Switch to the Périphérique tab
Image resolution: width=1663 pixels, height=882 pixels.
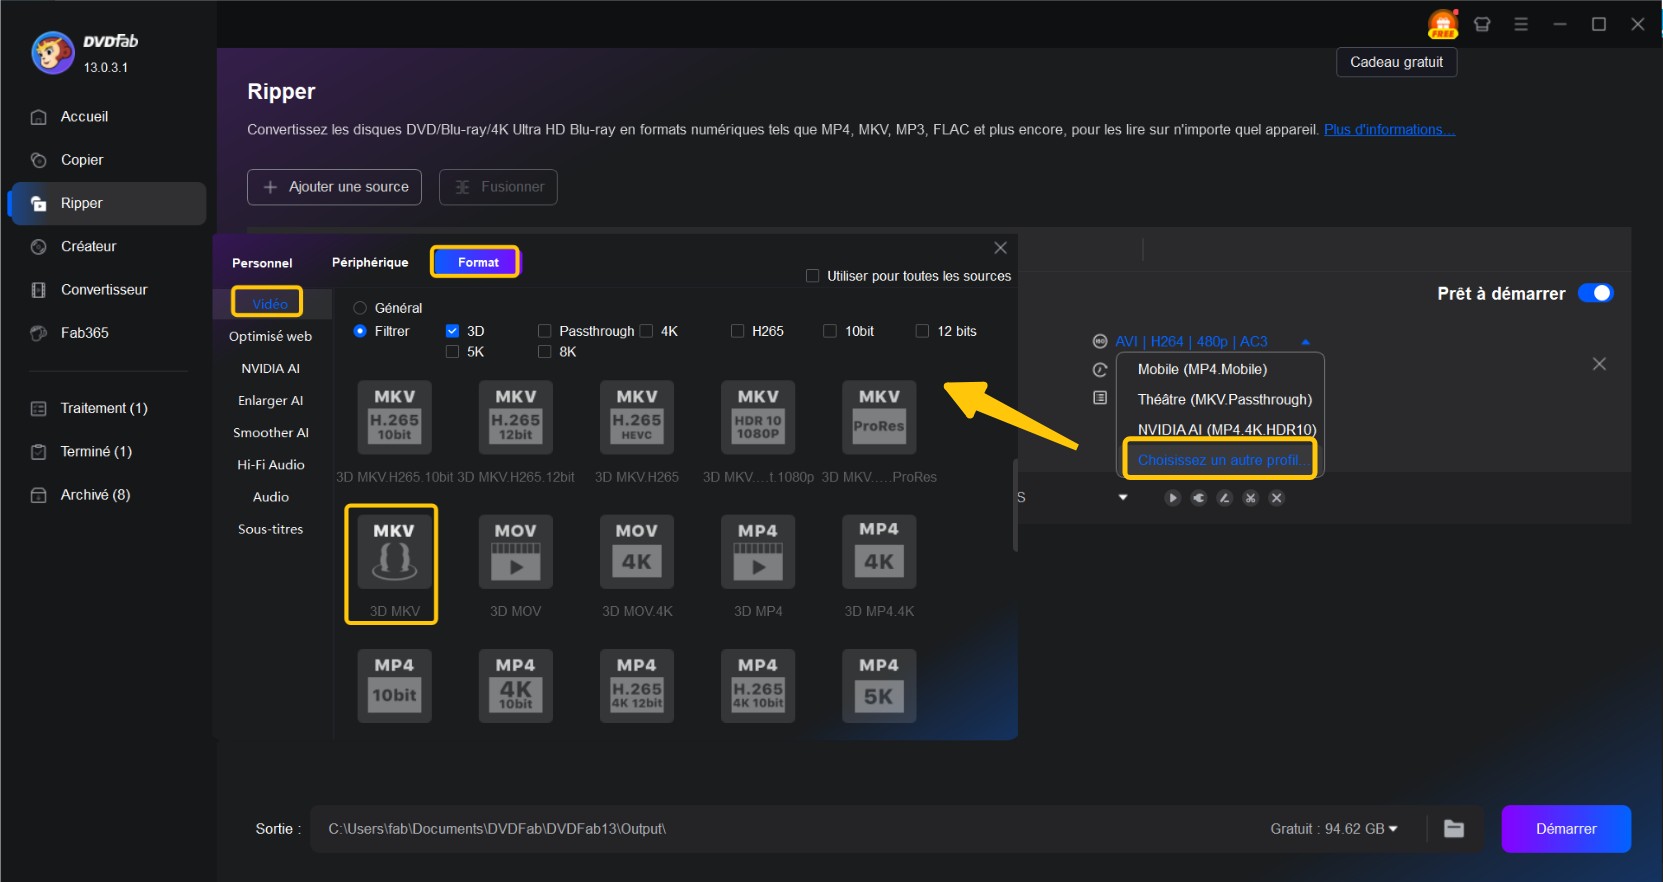tap(370, 263)
